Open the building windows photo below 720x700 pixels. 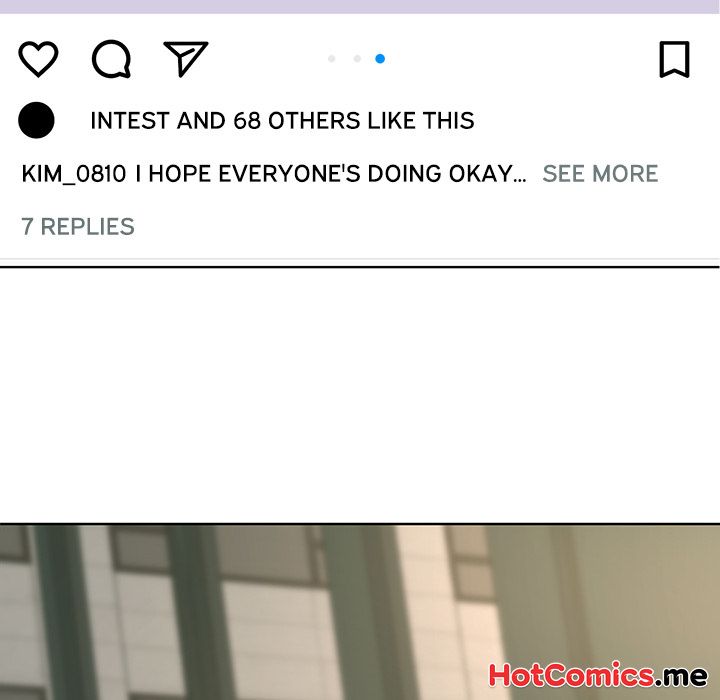(360, 612)
